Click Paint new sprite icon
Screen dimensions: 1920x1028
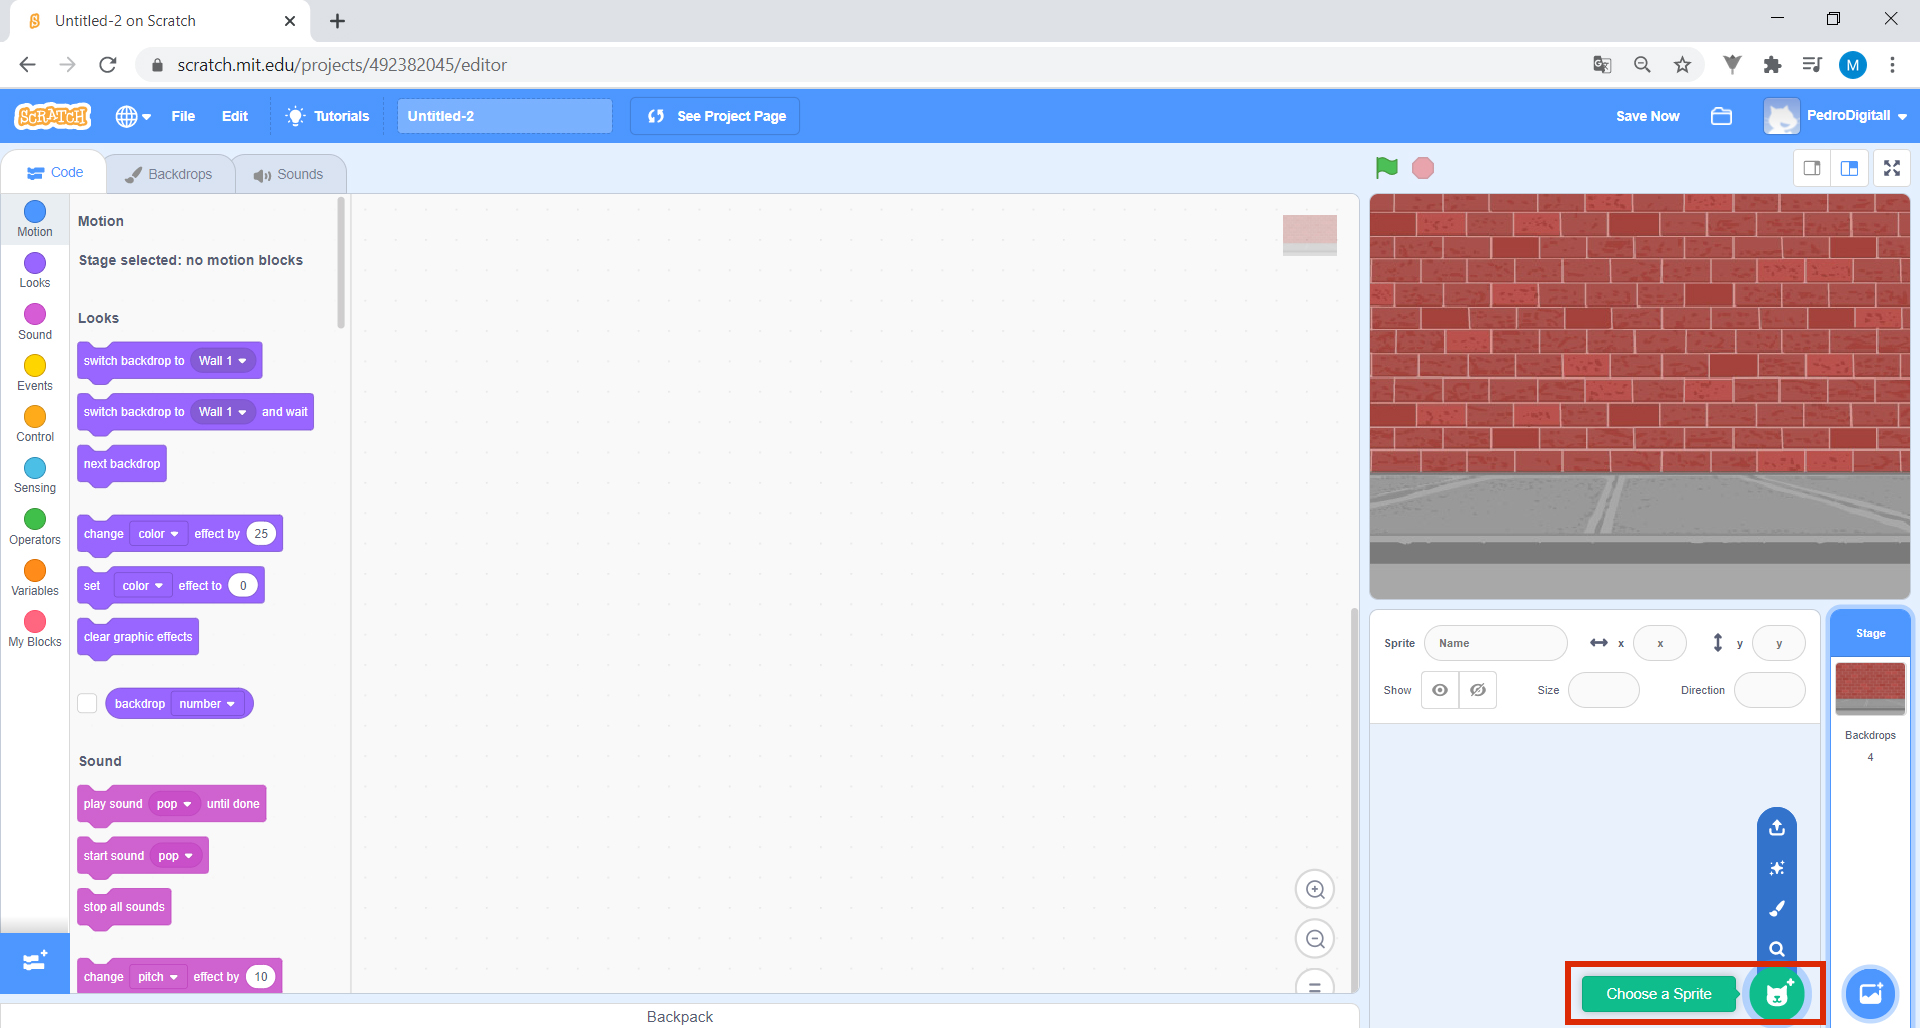click(1777, 908)
